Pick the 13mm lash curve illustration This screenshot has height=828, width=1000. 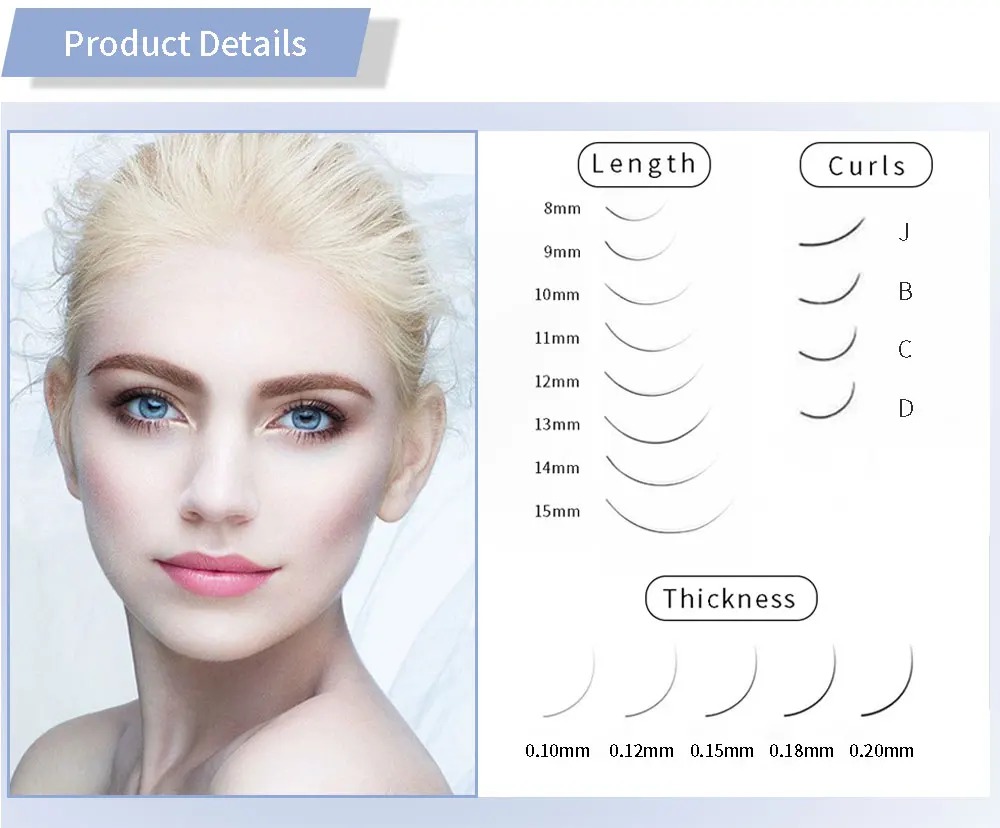pos(657,425)
